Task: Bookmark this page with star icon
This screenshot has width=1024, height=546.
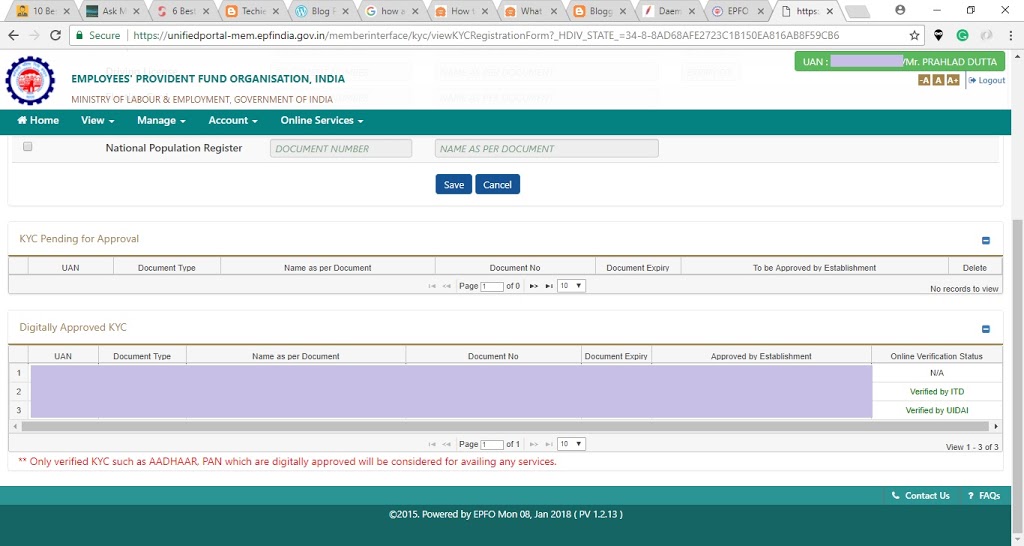Action: (x=914, y=35)
